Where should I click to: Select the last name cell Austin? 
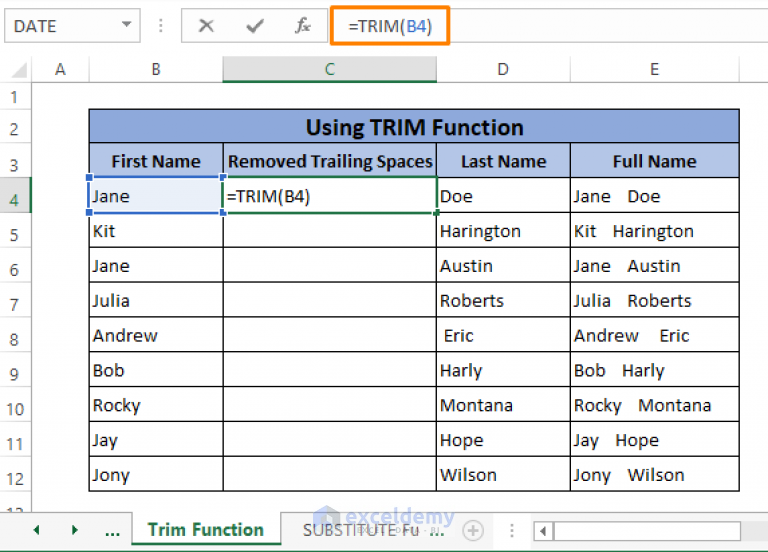(x=503, y=265)
